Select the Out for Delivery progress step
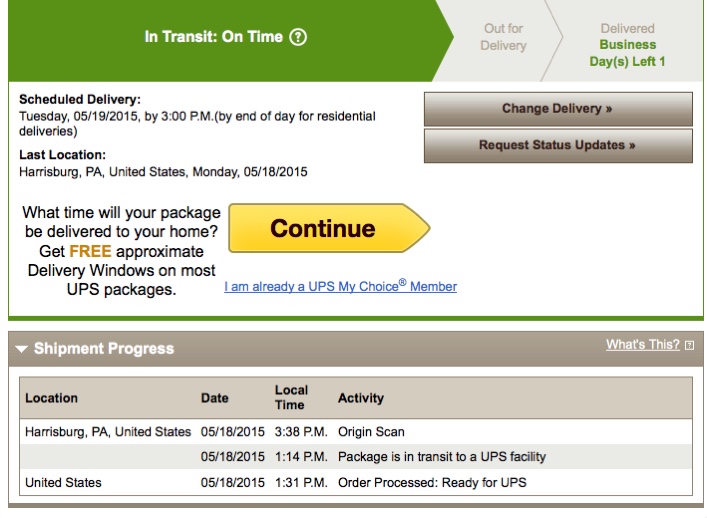Screen dimensions: 707x518 [503, 37]
